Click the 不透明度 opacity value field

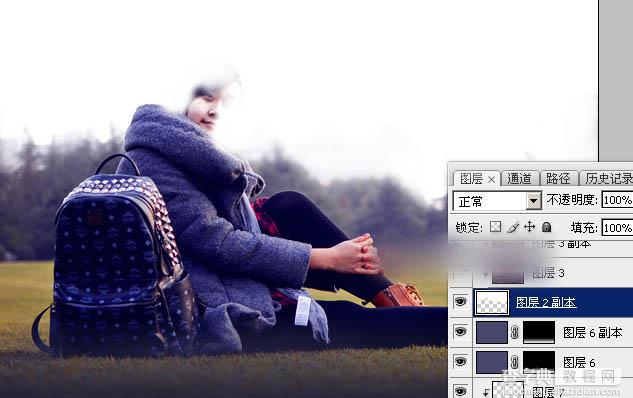617,200
